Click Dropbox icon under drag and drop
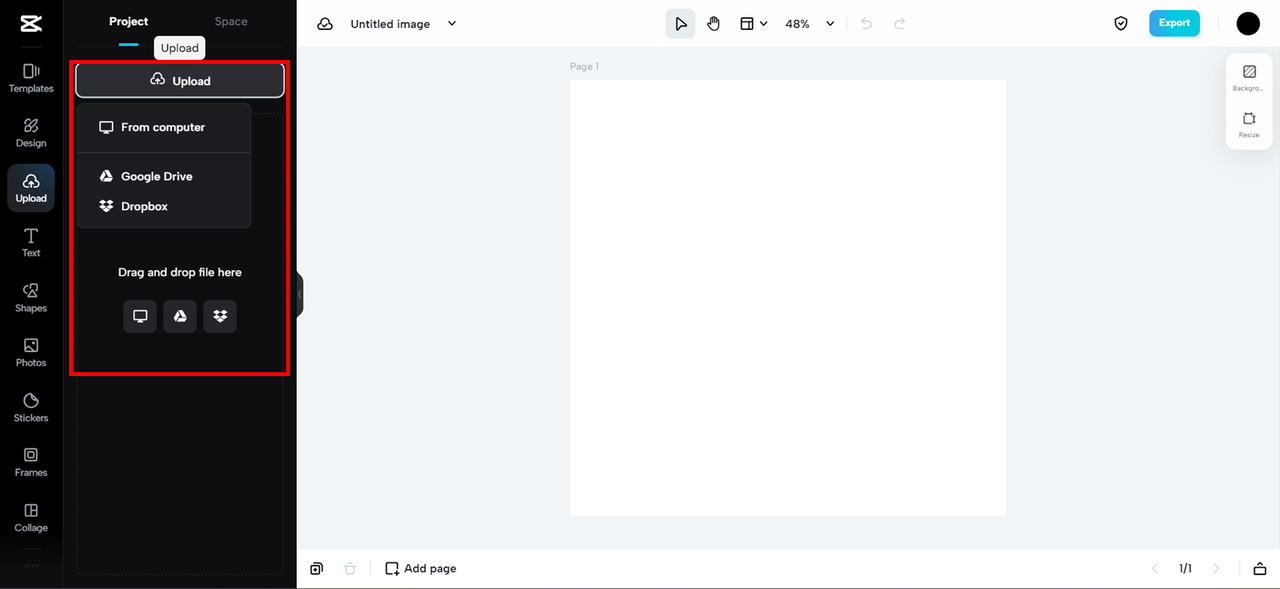 click(x=220, y=316)
